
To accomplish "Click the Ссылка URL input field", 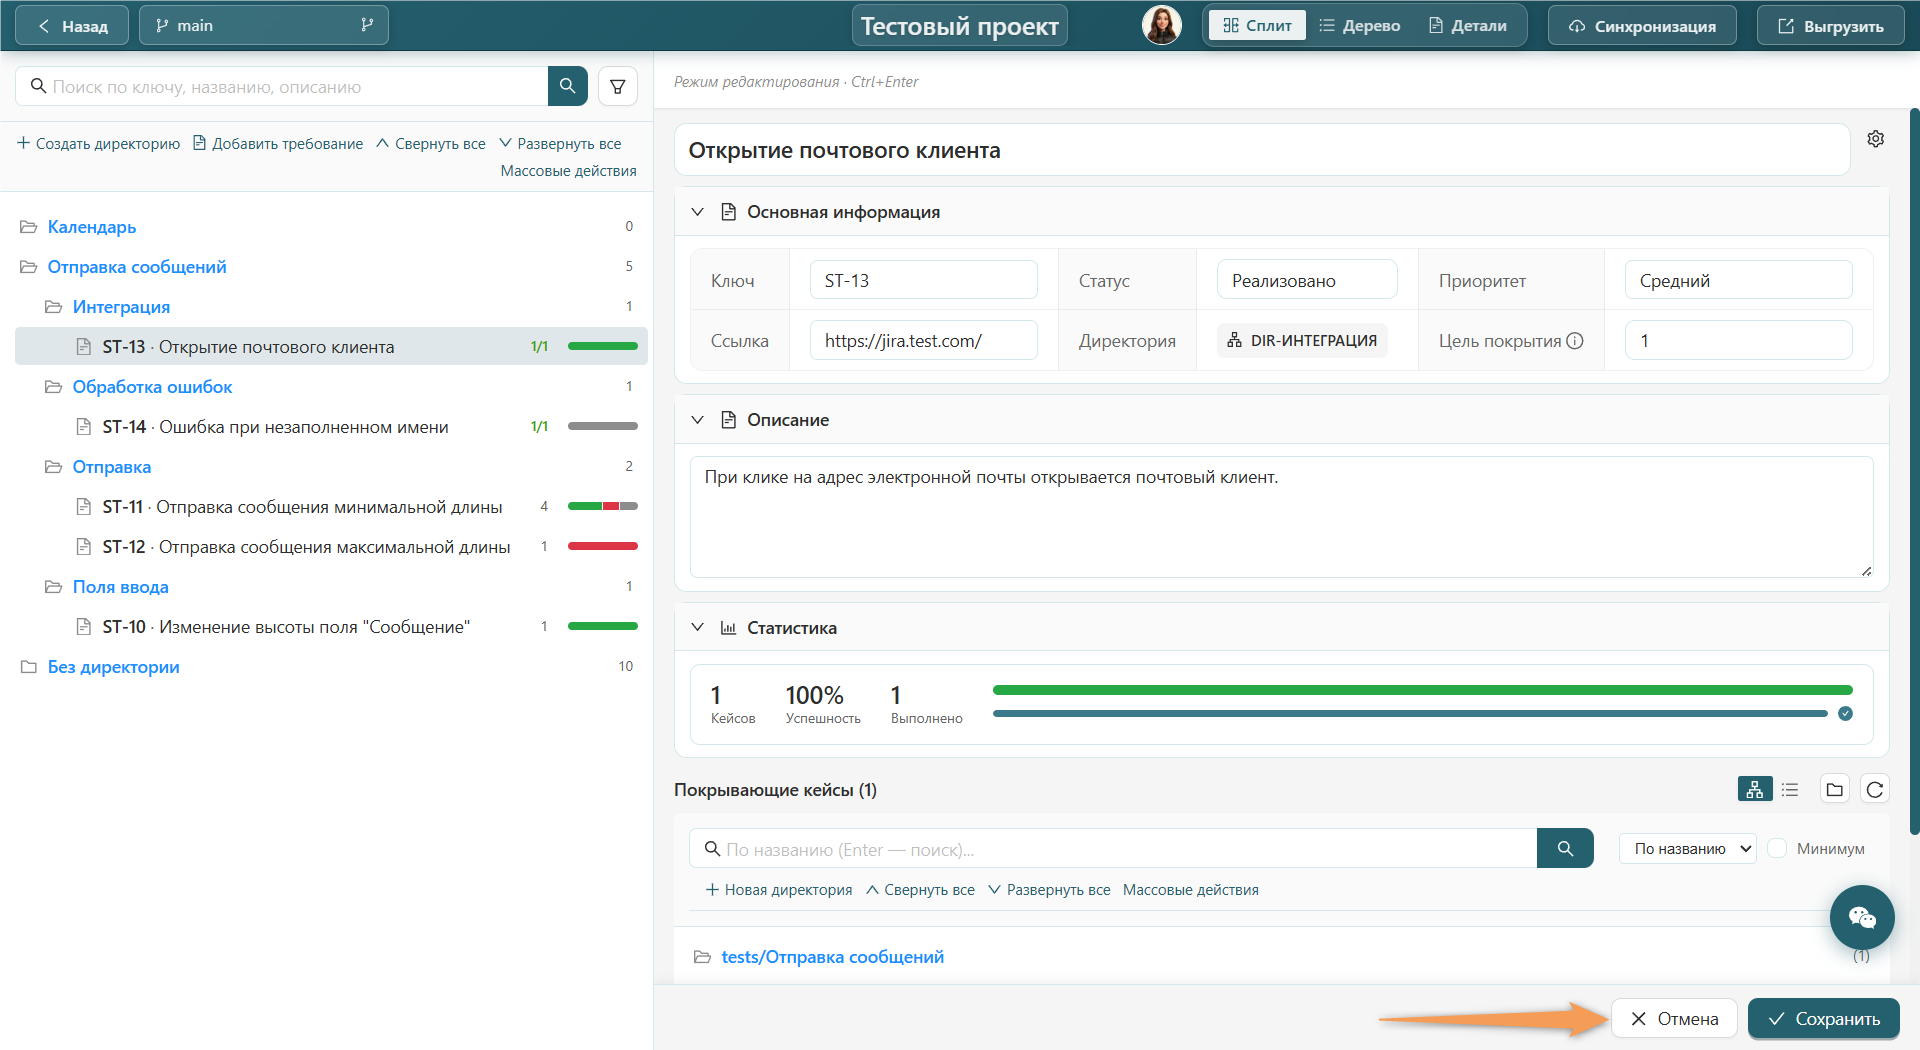I will pyautogui.click(x=923, y=340).
